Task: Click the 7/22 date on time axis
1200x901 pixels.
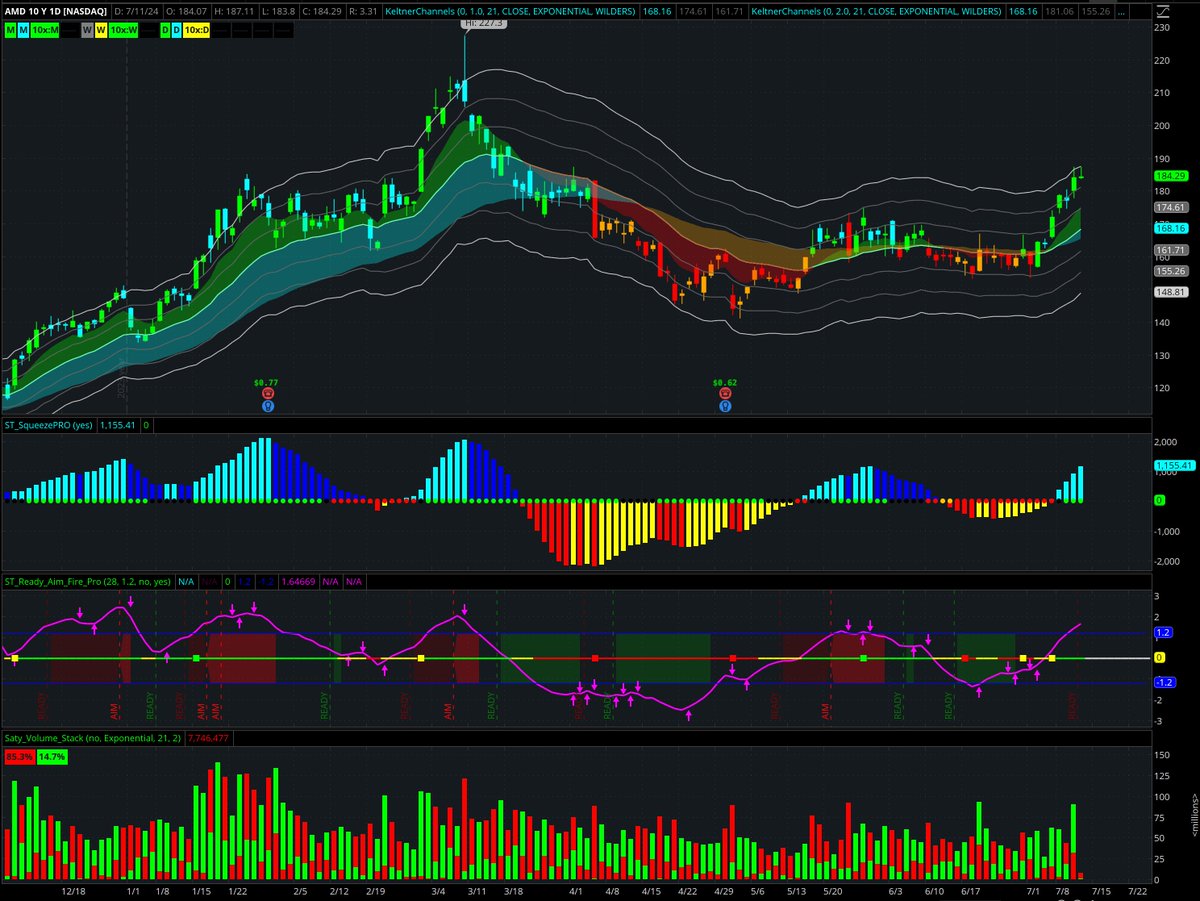Action: point(1138,889)
